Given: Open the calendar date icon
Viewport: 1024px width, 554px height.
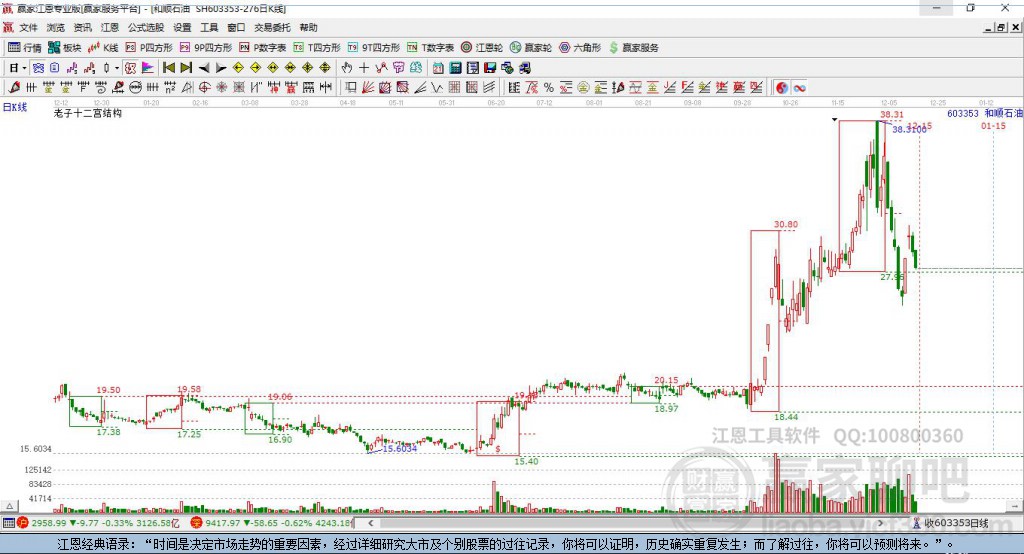Looking at the screenshot, I should (x=438, y=68).
